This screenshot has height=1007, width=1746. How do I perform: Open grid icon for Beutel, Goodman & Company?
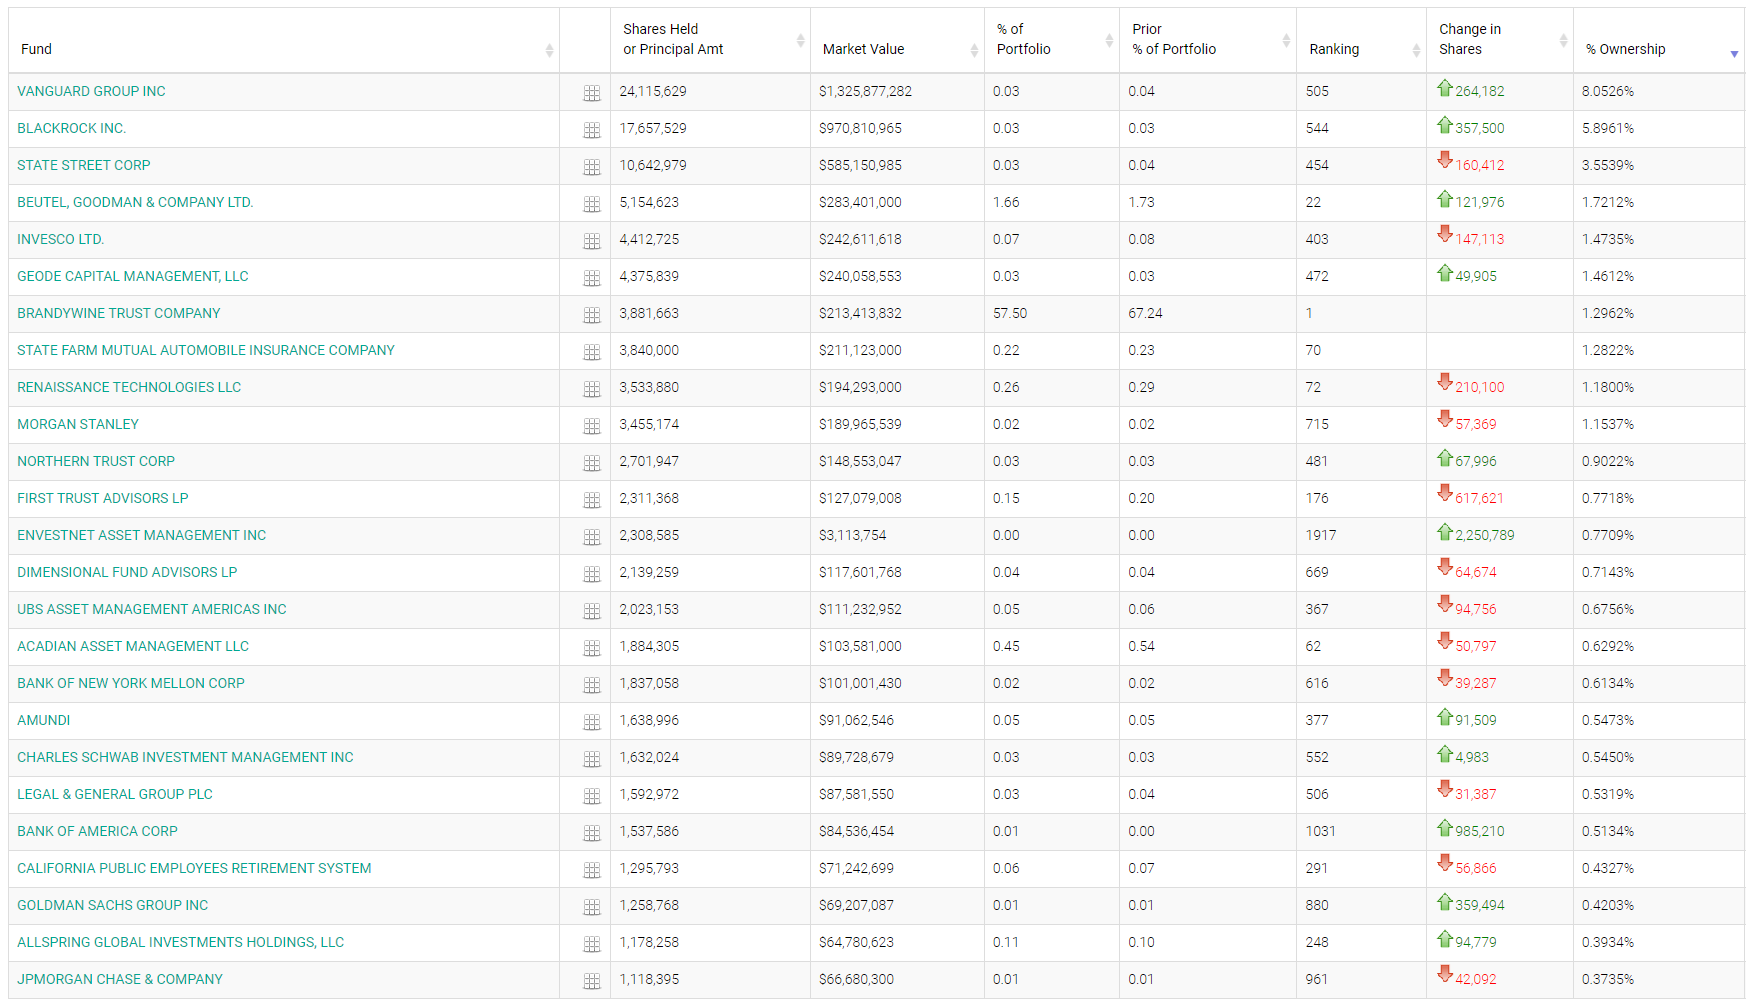coord(592,204)
